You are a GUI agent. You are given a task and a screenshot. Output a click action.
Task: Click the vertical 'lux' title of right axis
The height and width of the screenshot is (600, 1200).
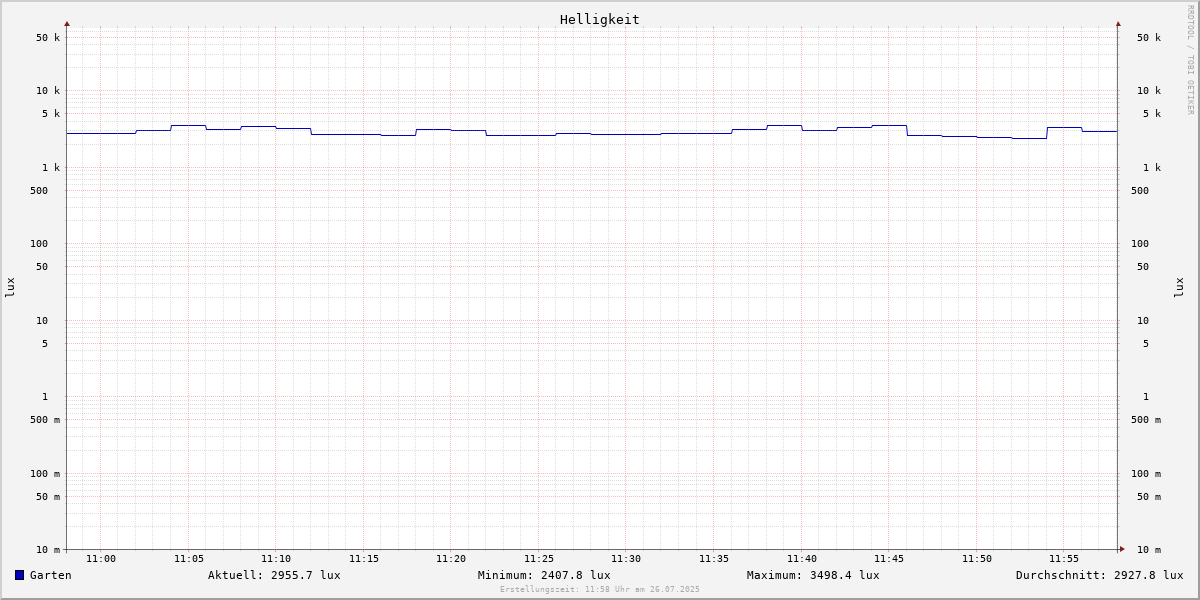pyautogui.click(x=1179, y=288)
